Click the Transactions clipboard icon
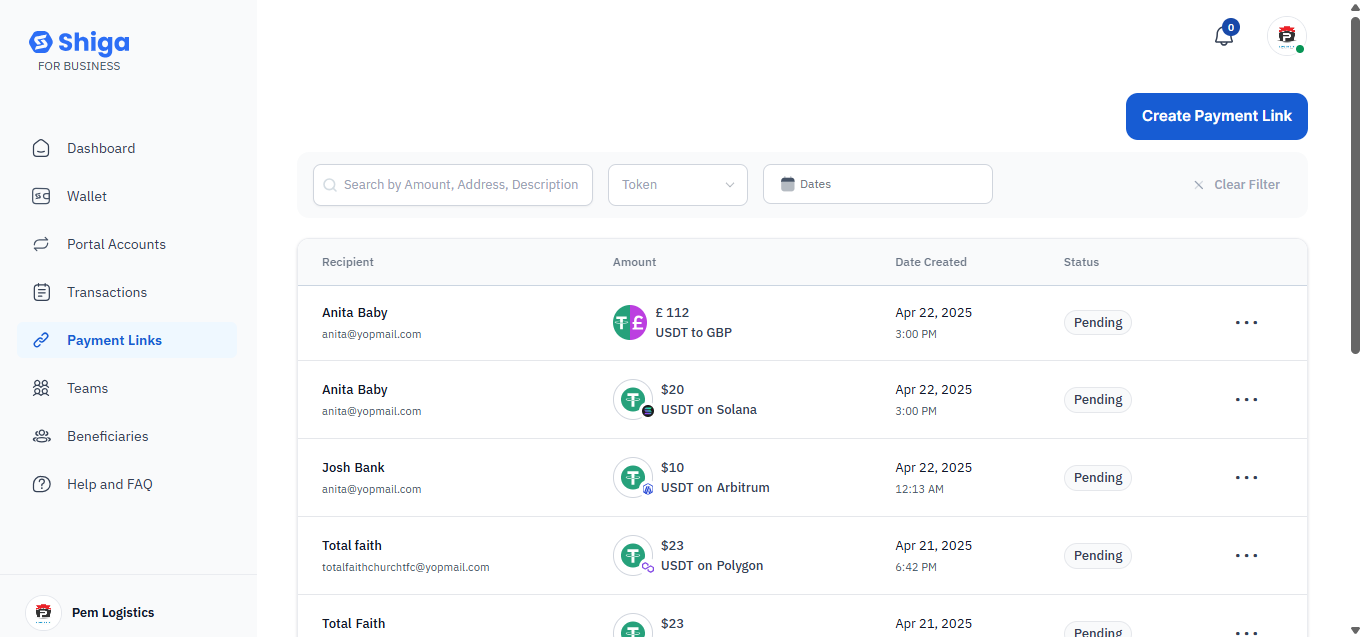This screenshot has width=1363, height=637. coord(41,292)
